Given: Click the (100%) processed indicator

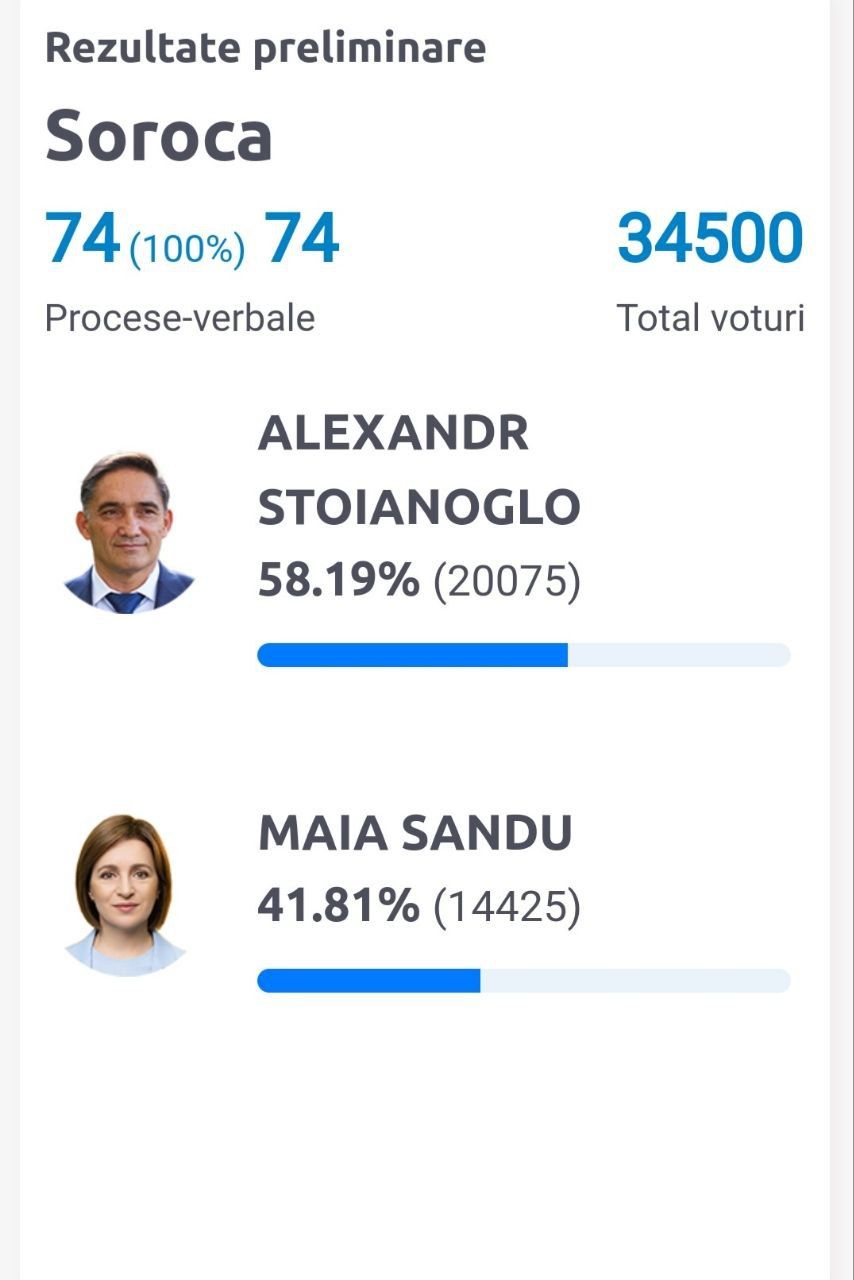Looking at the screenshot, I should (187, 249).
